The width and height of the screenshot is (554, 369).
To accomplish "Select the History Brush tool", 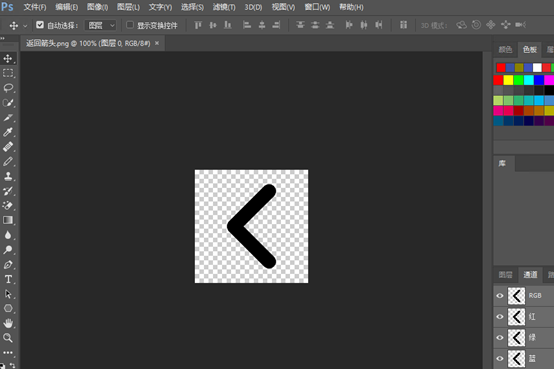I will 8,191.
